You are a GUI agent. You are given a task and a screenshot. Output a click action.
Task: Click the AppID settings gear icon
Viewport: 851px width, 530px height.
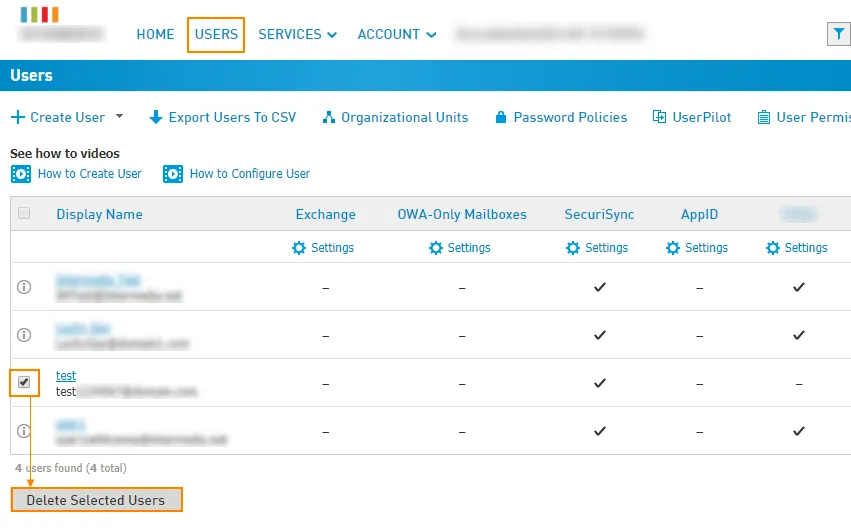click(673, 248)
